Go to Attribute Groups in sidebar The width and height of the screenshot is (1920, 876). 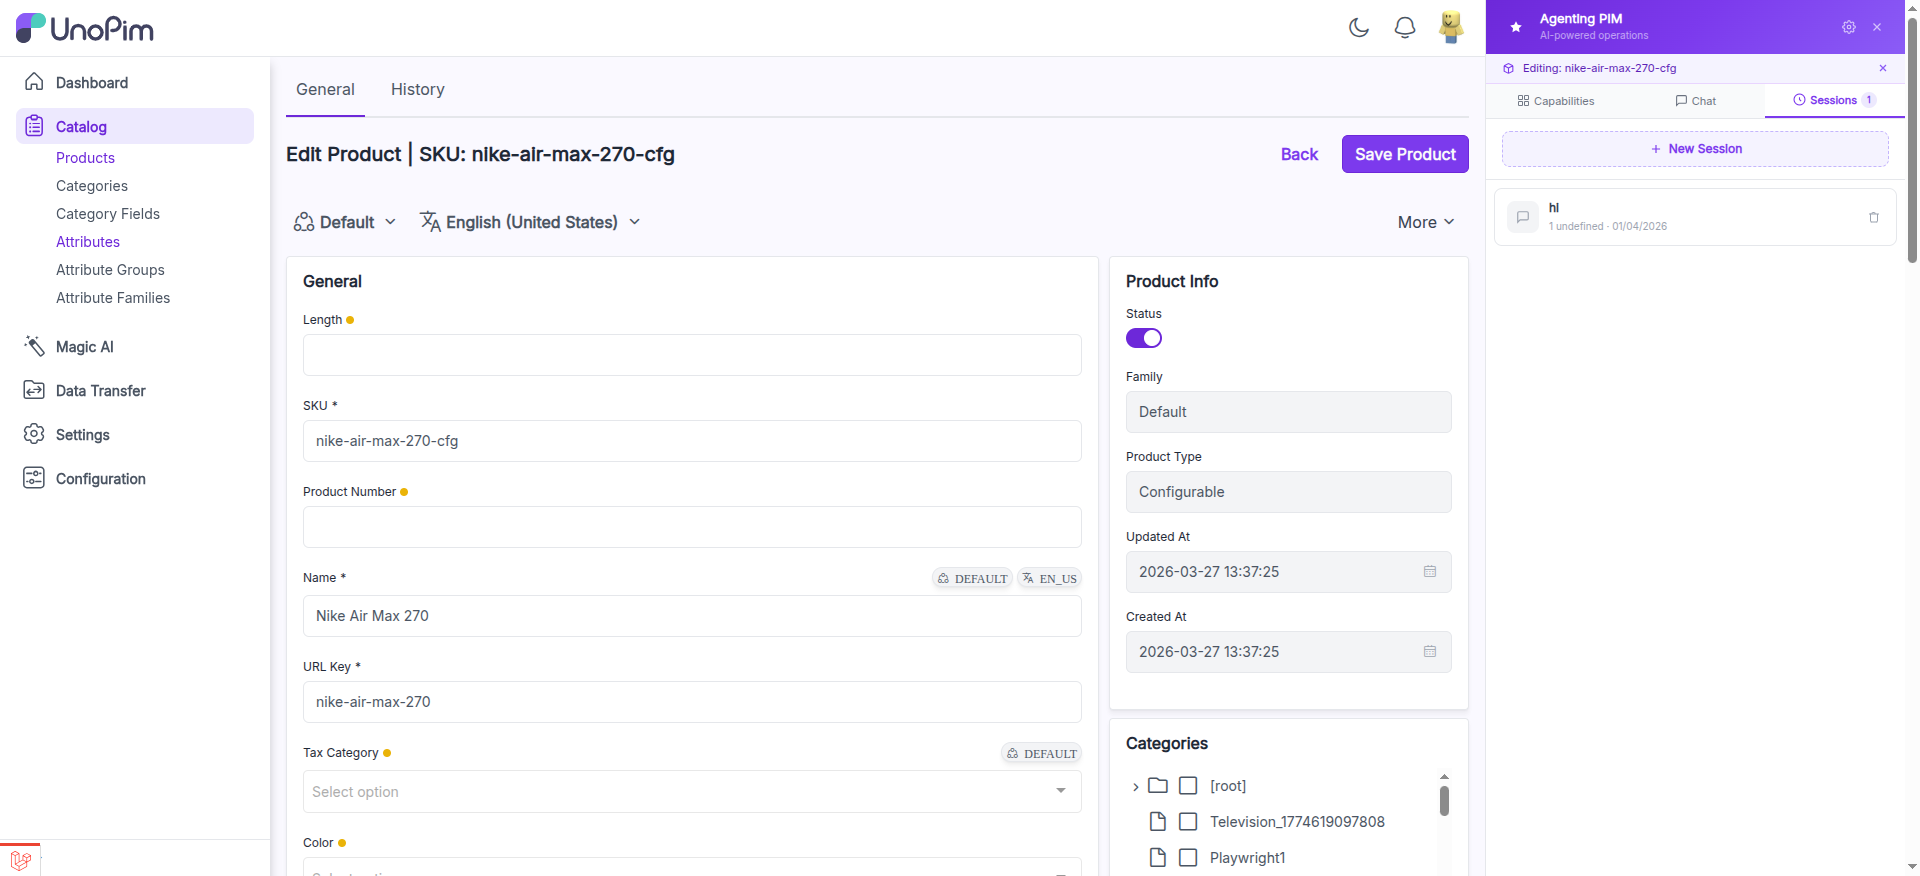110,270
